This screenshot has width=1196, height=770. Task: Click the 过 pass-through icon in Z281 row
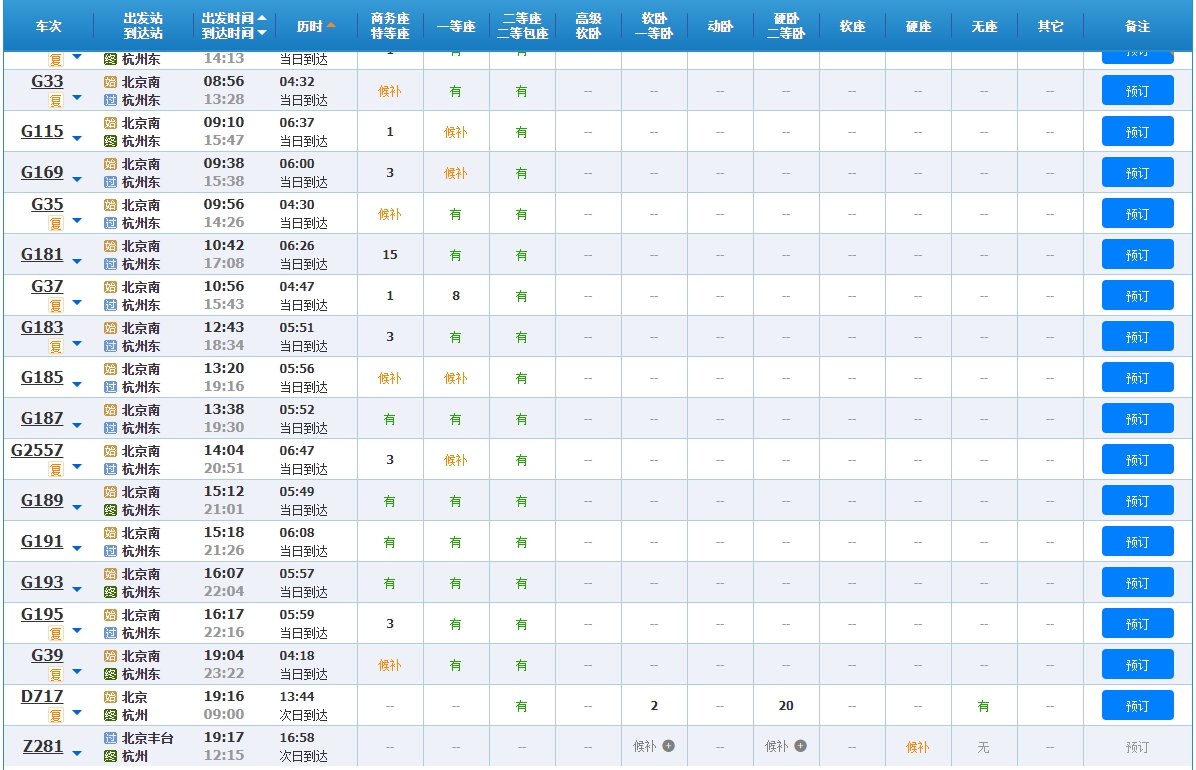point(111,738)
